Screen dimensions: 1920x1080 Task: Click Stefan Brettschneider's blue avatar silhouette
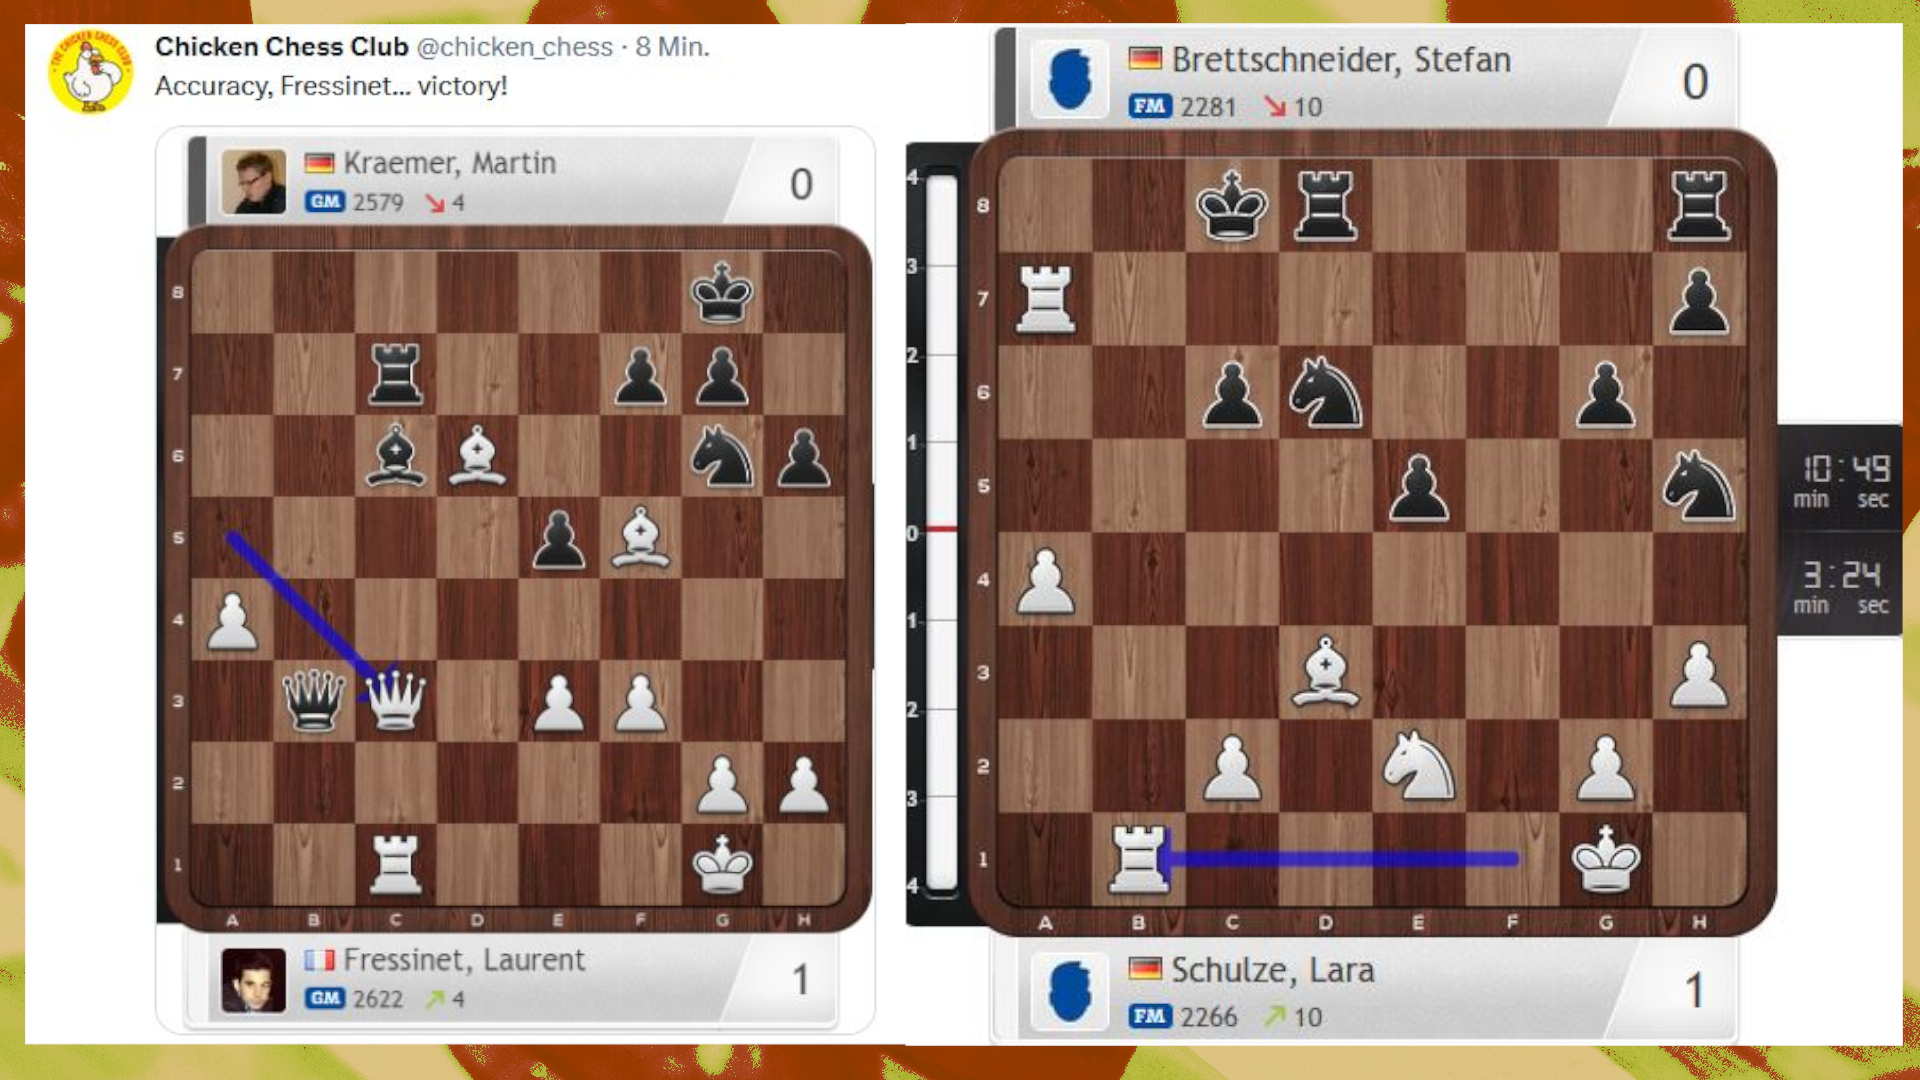[x=1070, y=80]
